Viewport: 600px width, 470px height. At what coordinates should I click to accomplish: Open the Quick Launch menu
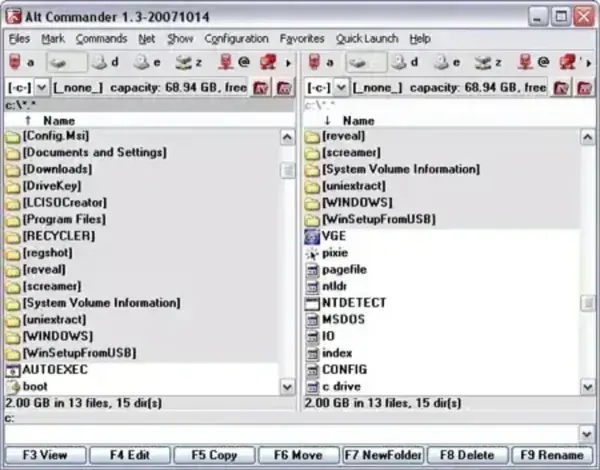click(367, 39)
